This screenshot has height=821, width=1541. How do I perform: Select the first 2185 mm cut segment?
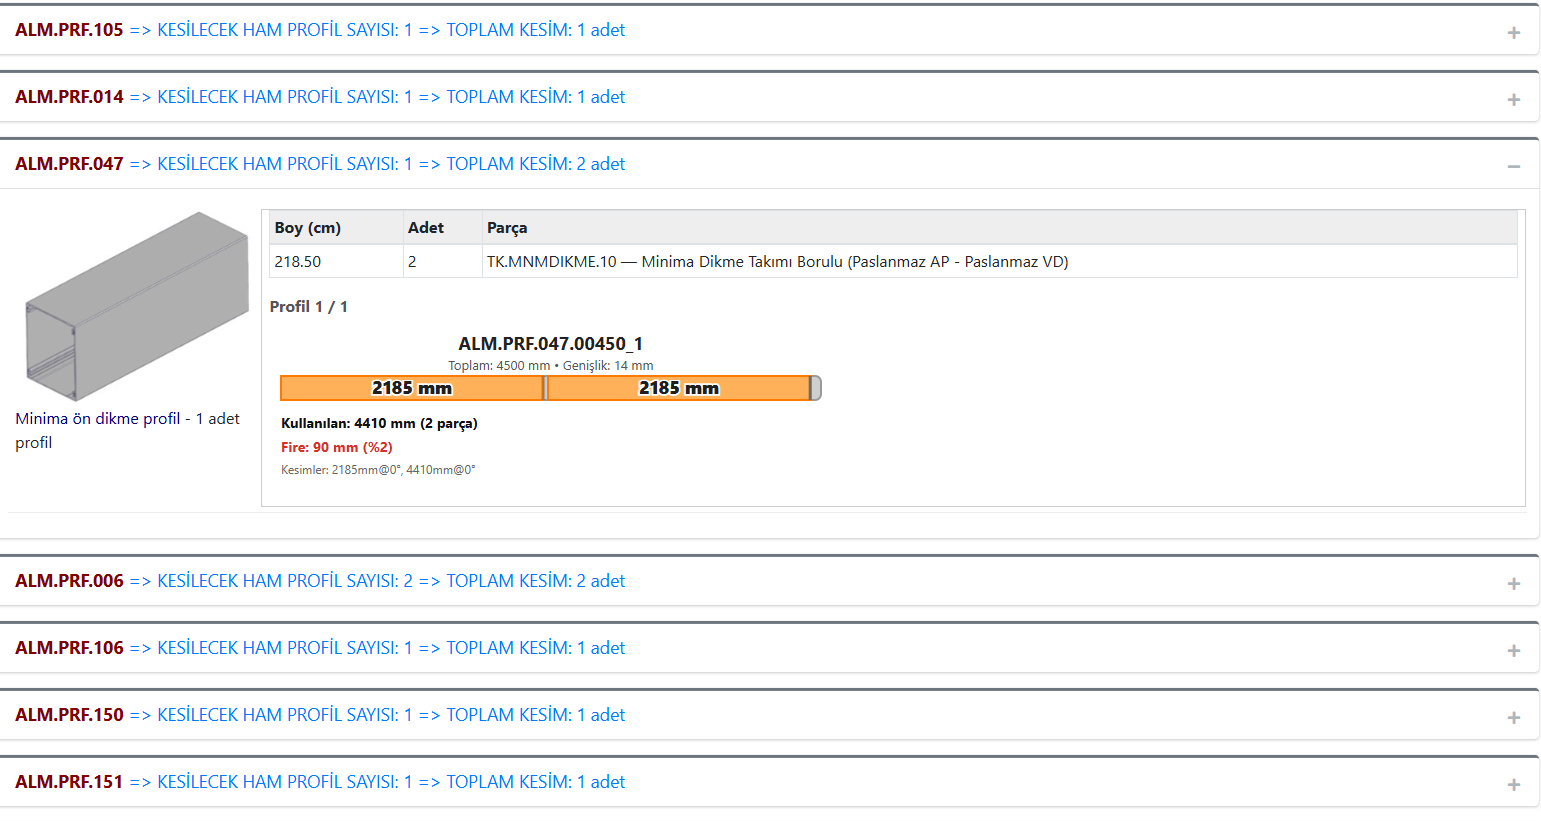click(412, 388)
